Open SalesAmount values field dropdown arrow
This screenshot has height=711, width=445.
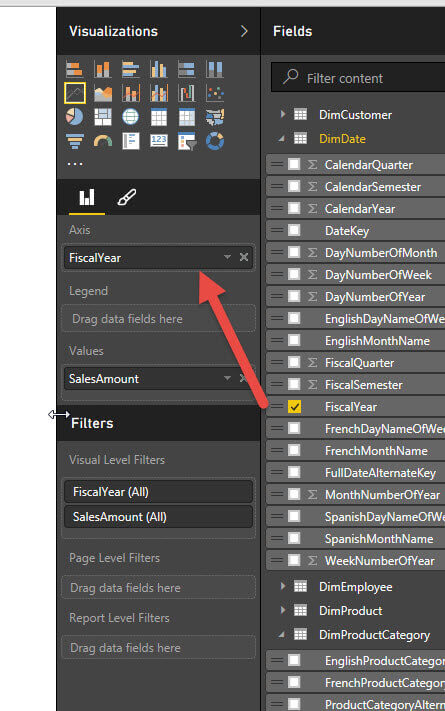(227, 378)
